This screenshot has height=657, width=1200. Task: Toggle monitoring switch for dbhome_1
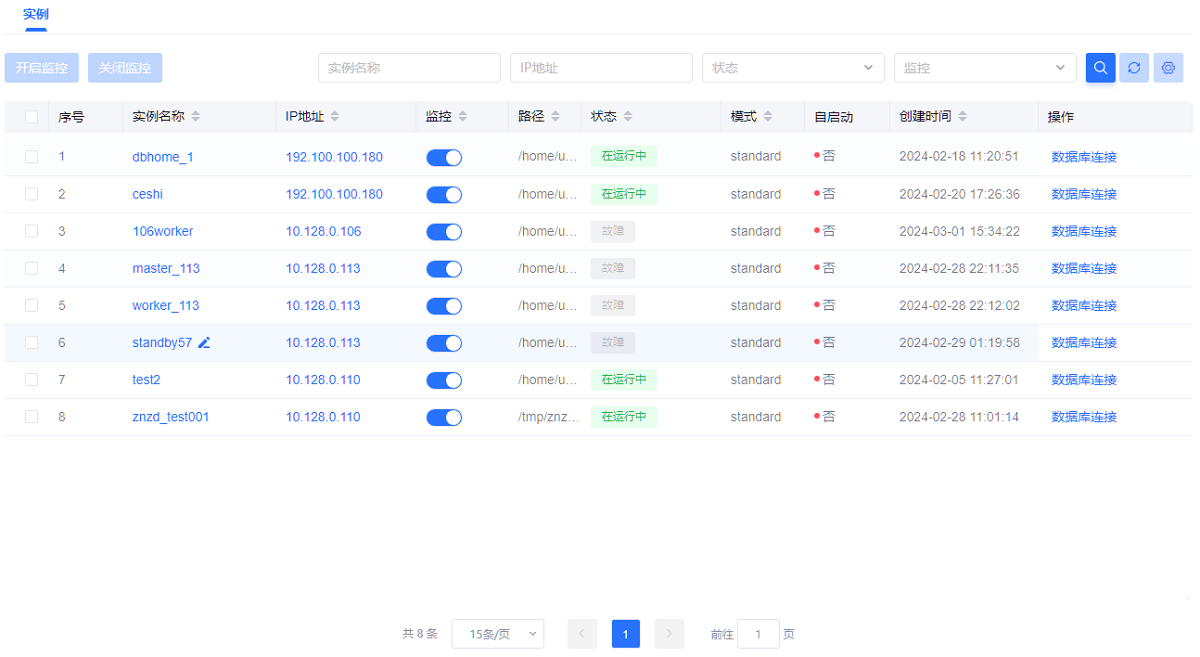point(444,157)
